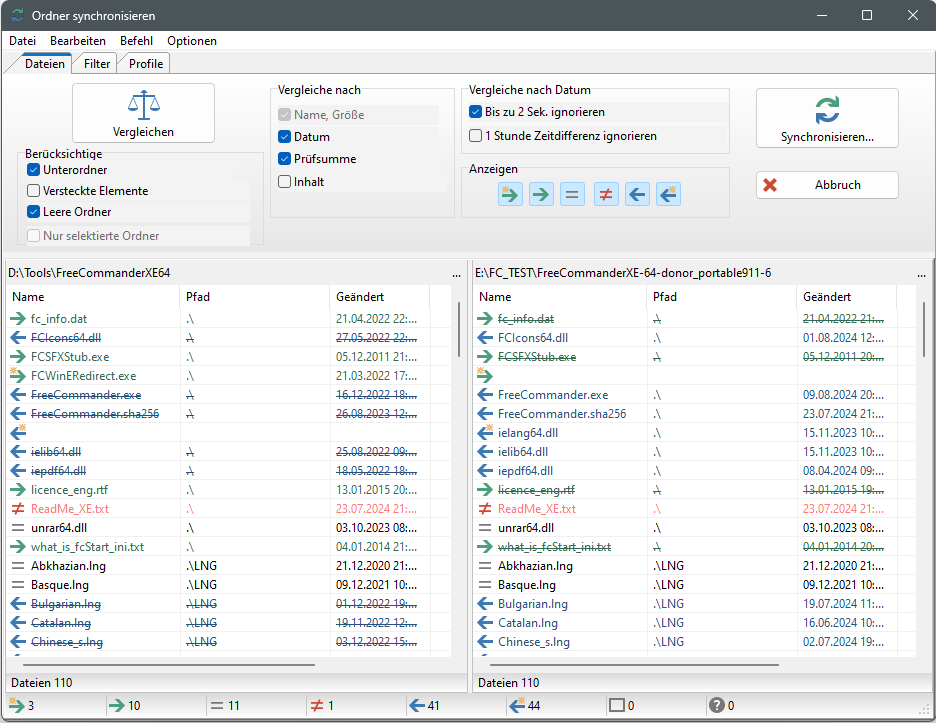Open the Bearbeiten menu
The image size is (936, 723).
click(x=78, y=41)
